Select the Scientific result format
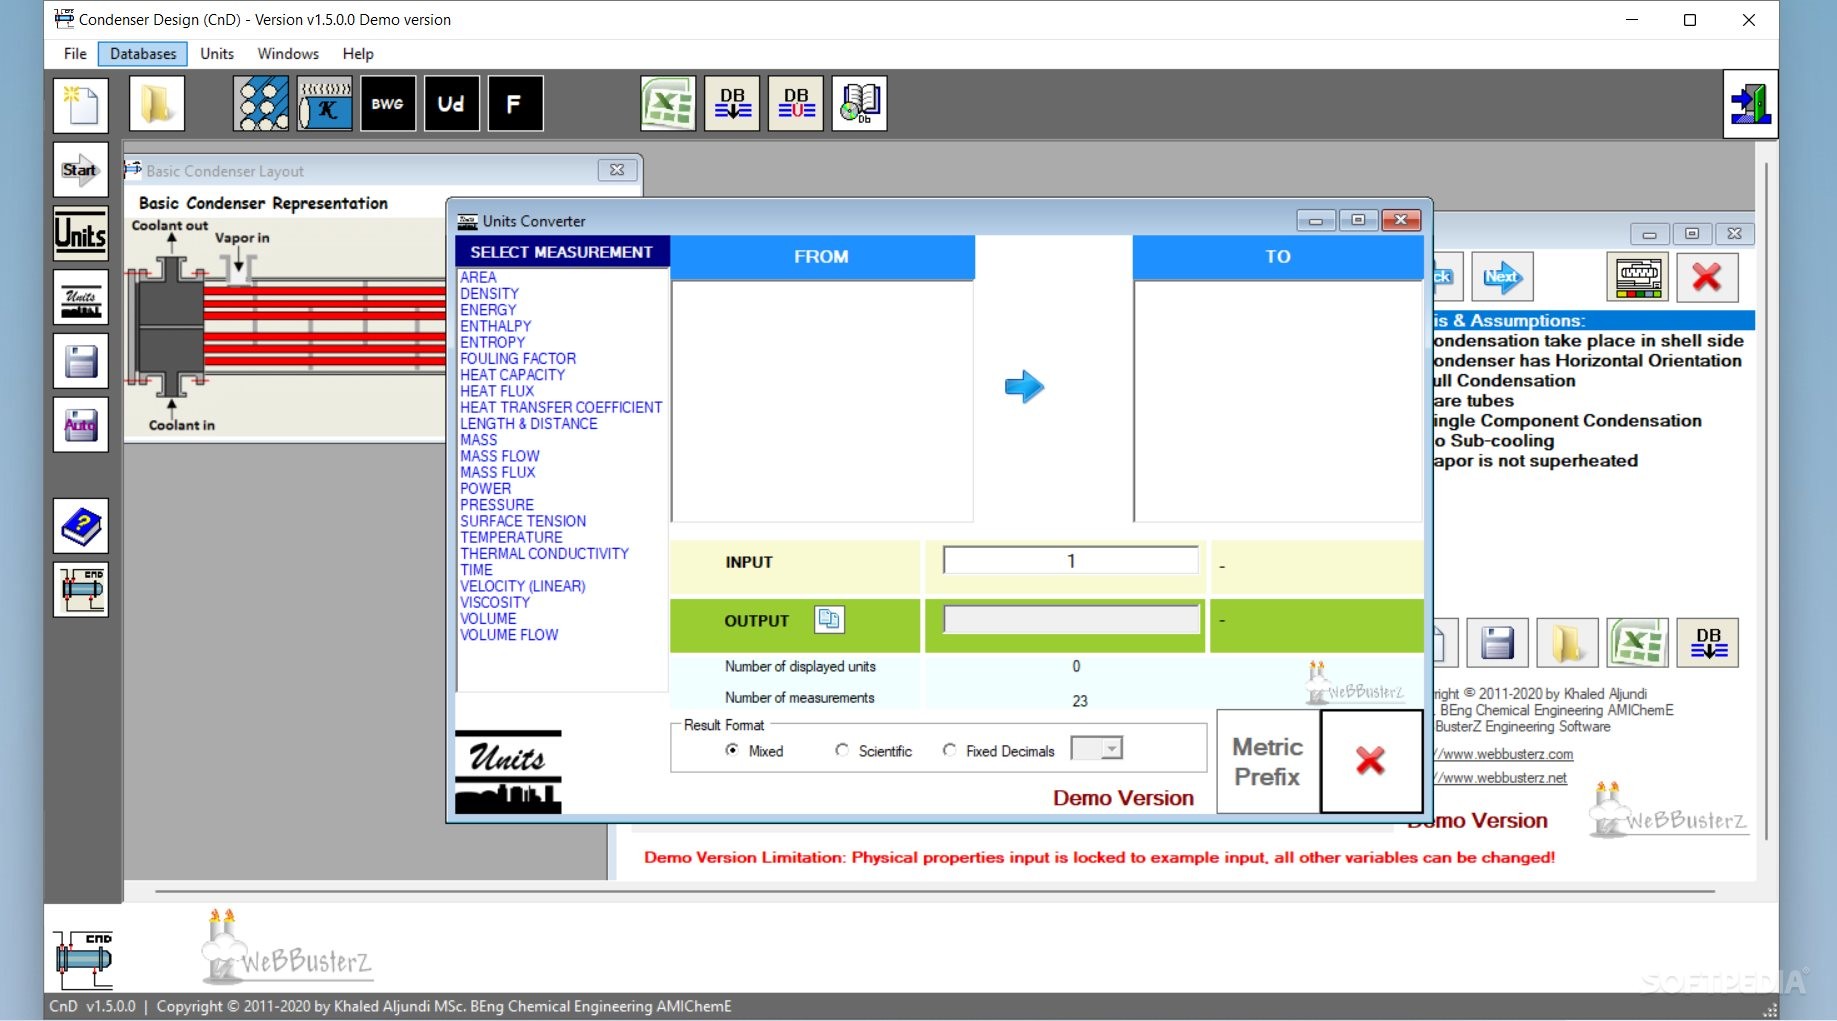 point(874,751)
